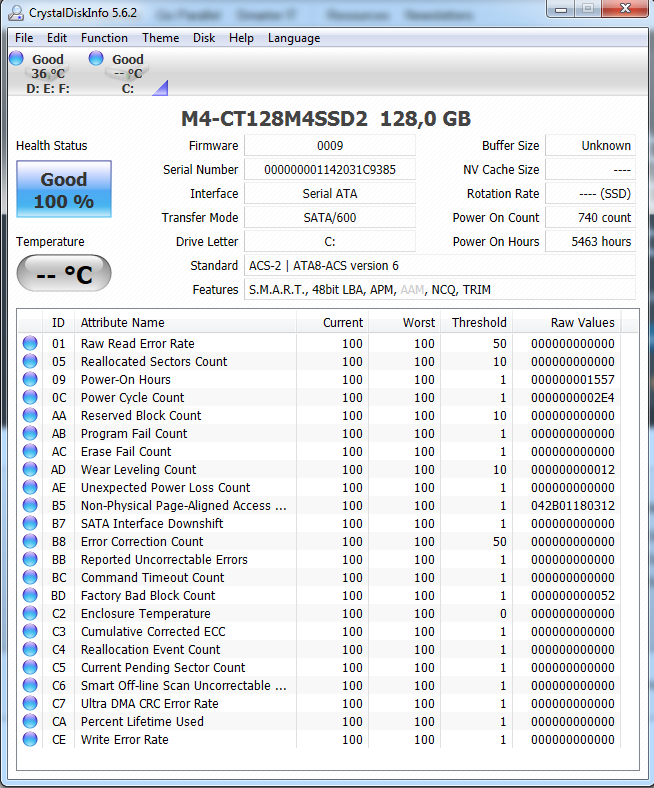Open the Help menu
654x788 pixels.
[x=241, y=38]
